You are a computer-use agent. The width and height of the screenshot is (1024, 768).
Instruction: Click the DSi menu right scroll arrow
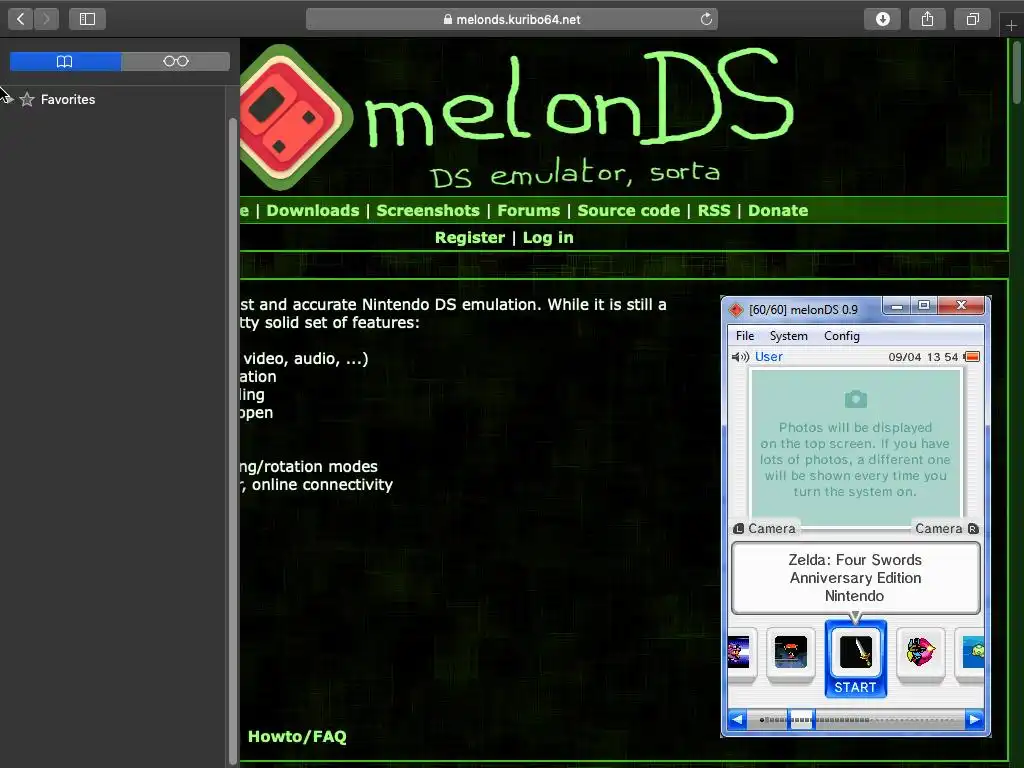click(974, 720)
